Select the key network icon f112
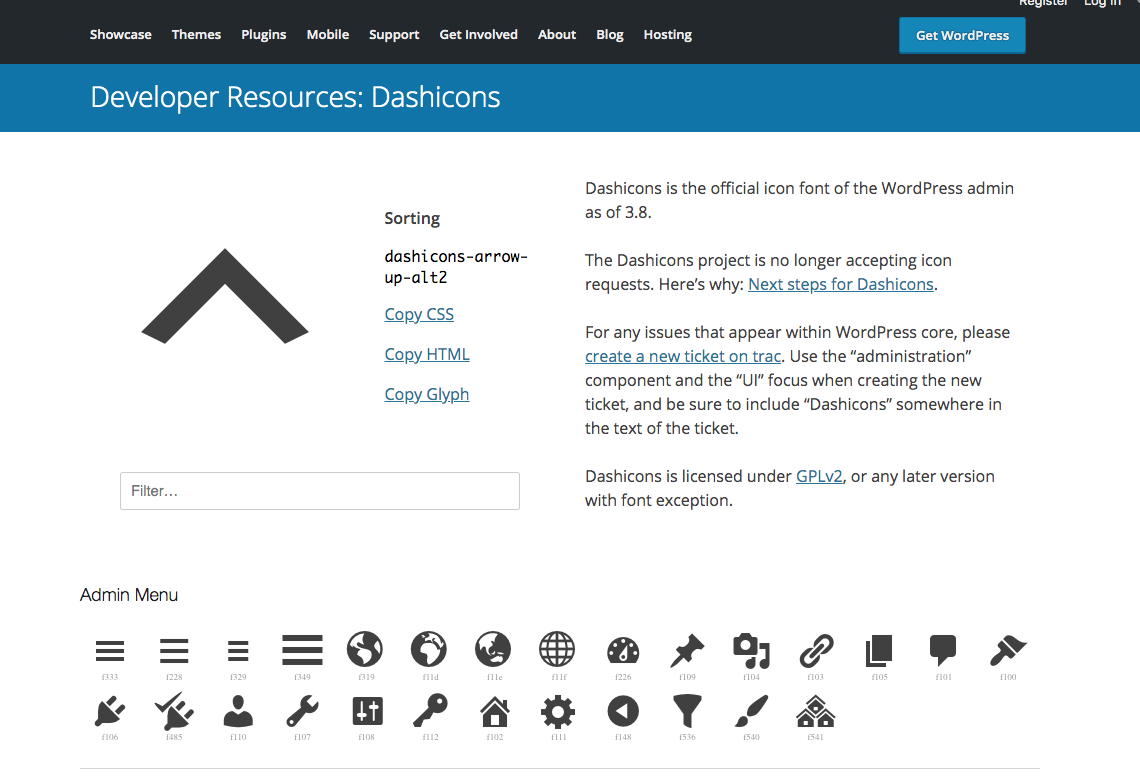The height and width of the screenshot is (777, 1140). click(430, 711)
